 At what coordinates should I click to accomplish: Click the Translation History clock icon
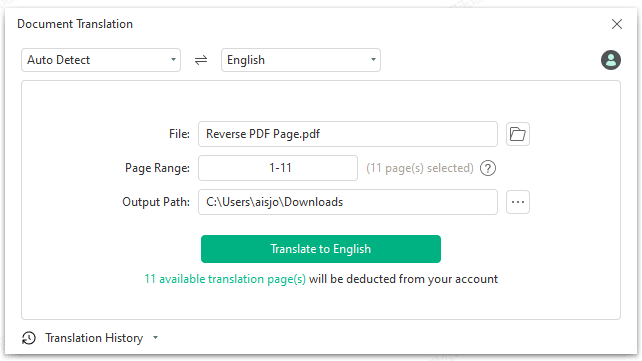(x=29, y=338)
